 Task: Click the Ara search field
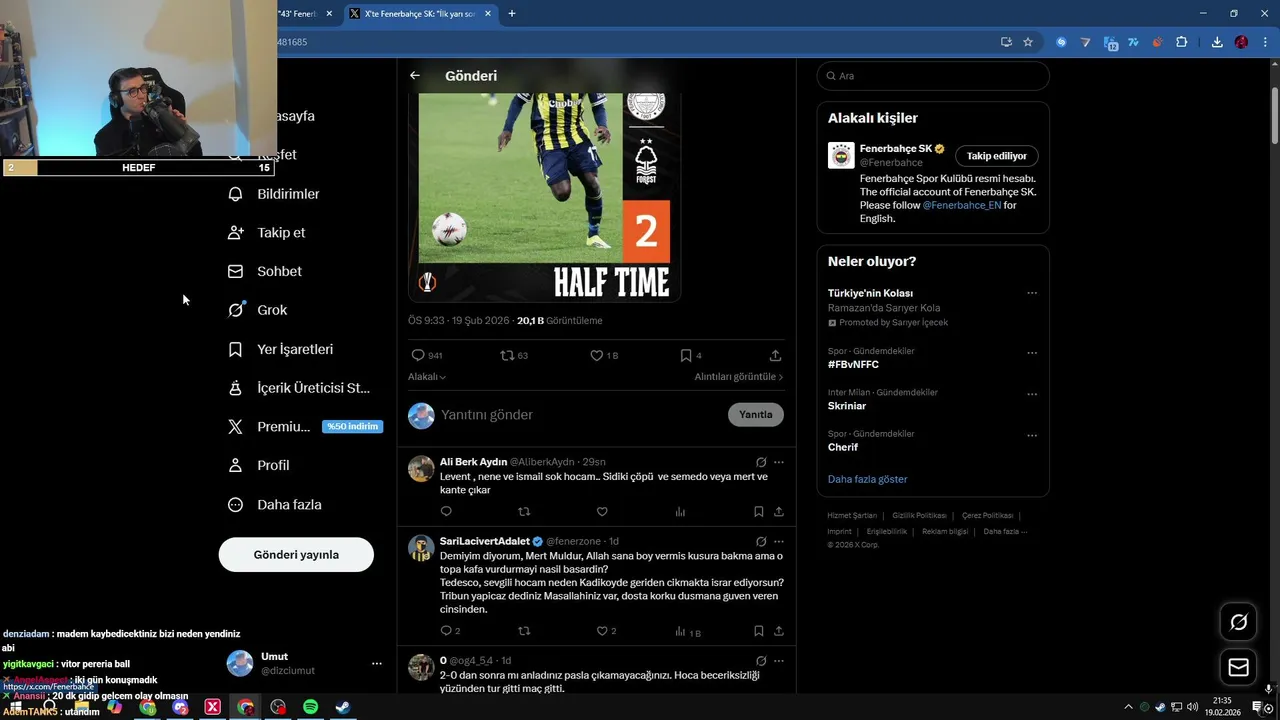[x=933, y=76]
